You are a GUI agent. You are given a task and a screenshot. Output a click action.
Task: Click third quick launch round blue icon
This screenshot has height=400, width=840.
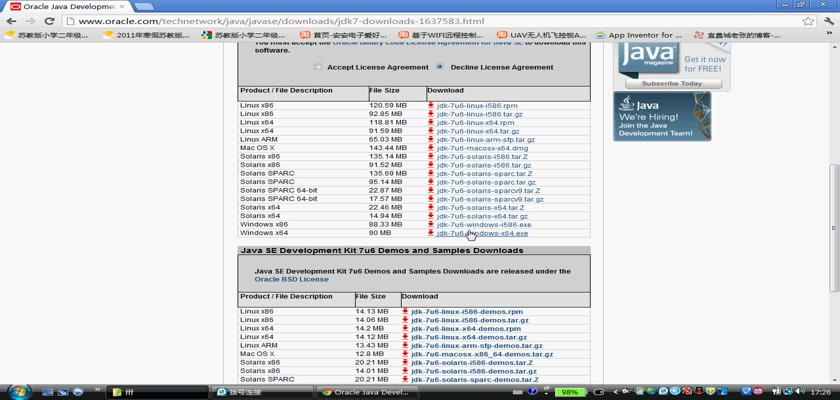(78, 392)
